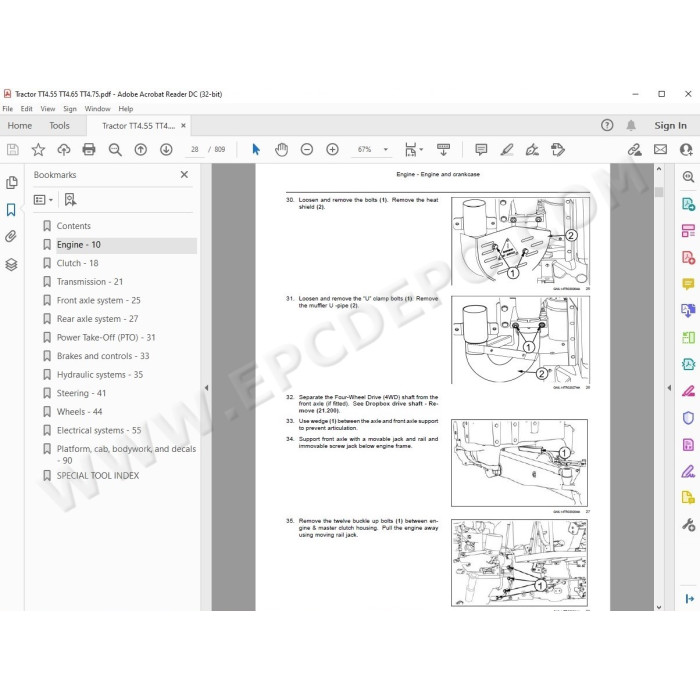Open SPECIAL TOOL INDEX bookmark

98,476
